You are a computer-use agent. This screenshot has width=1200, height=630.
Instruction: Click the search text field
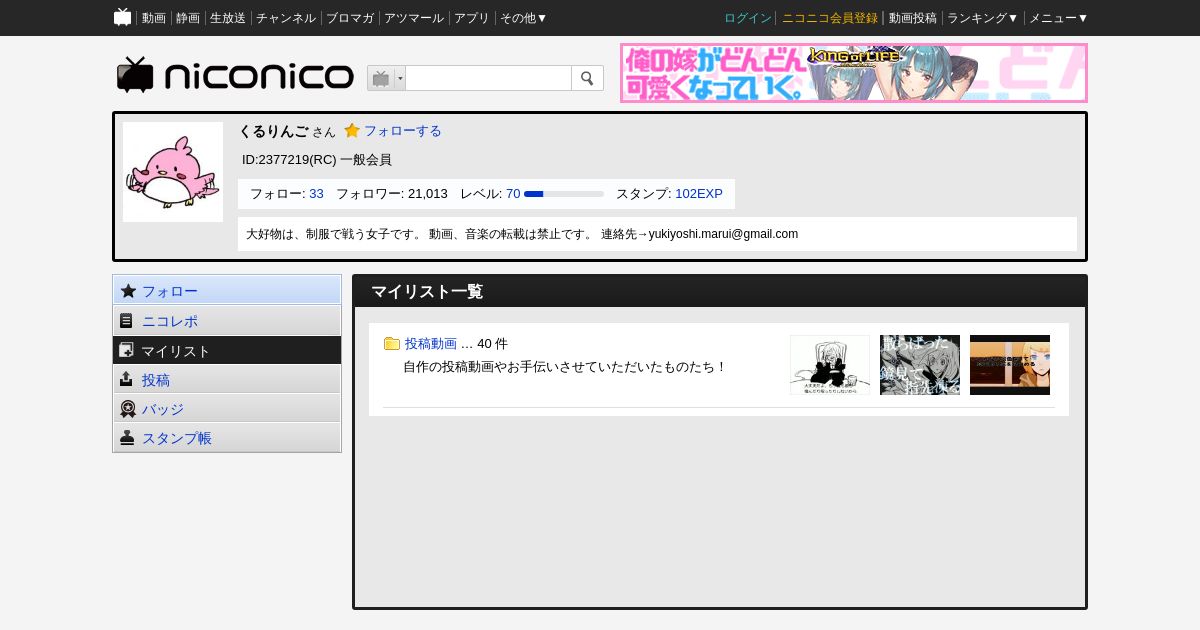(488, 78)
